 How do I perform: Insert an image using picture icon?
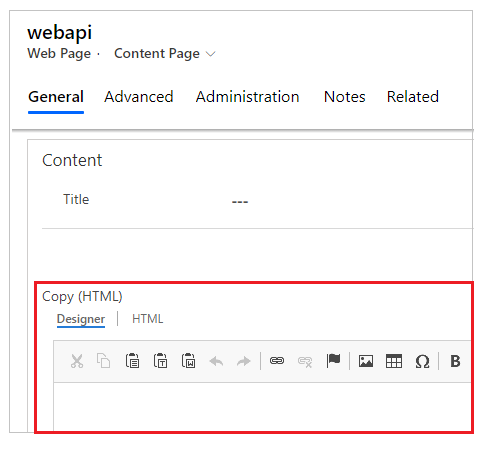(366, 361)
